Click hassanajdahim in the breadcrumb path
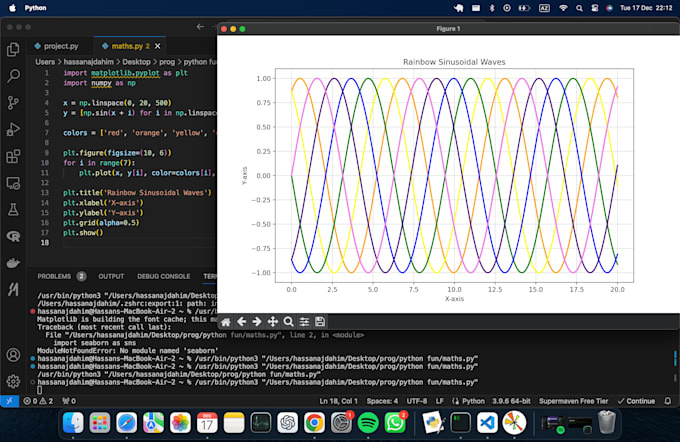Image resolution: width=680 pixels, height=442 pixels. [x=88, y=62]
